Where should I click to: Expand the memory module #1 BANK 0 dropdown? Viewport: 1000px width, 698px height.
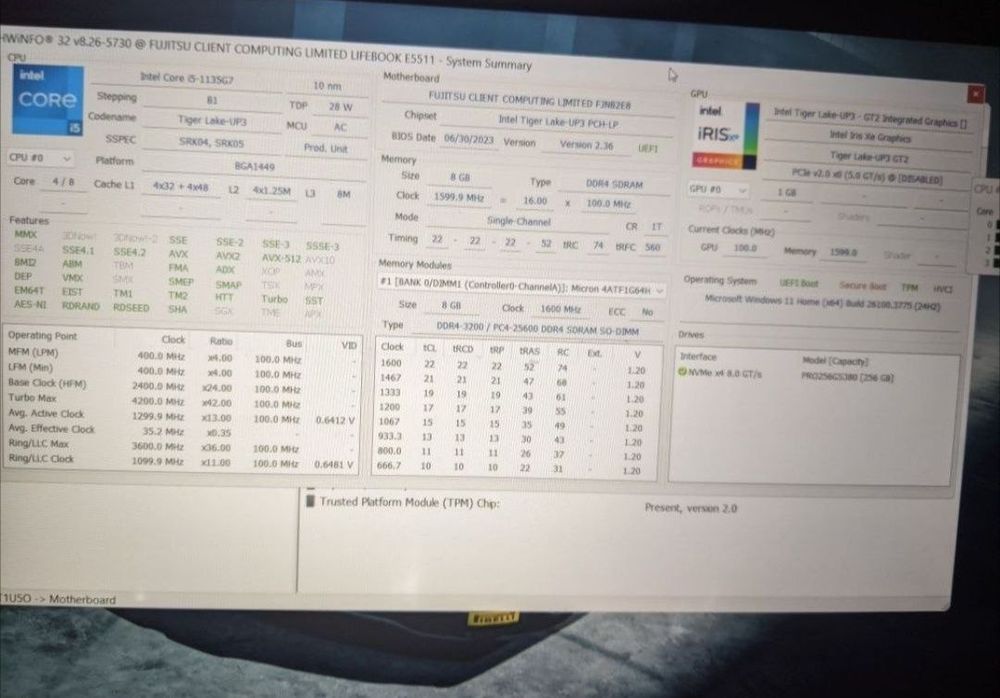click(x=521, y=287)
